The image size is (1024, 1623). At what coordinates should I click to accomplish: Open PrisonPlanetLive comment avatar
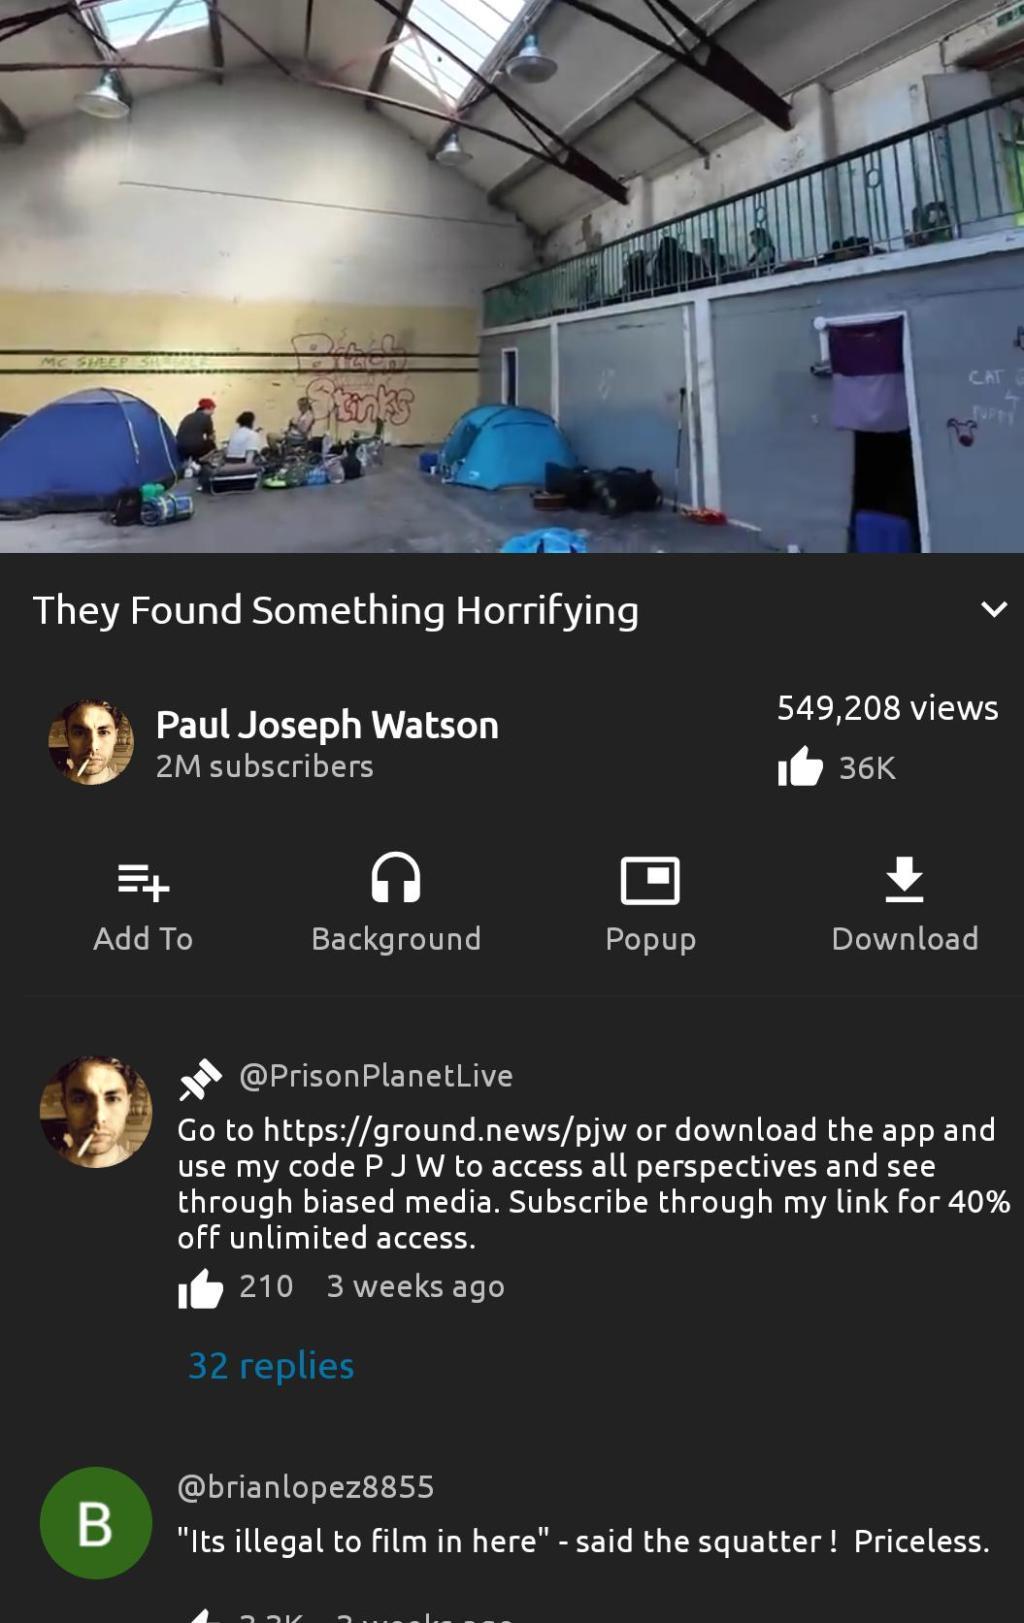pyautogui.click(x=96, y=1112)
